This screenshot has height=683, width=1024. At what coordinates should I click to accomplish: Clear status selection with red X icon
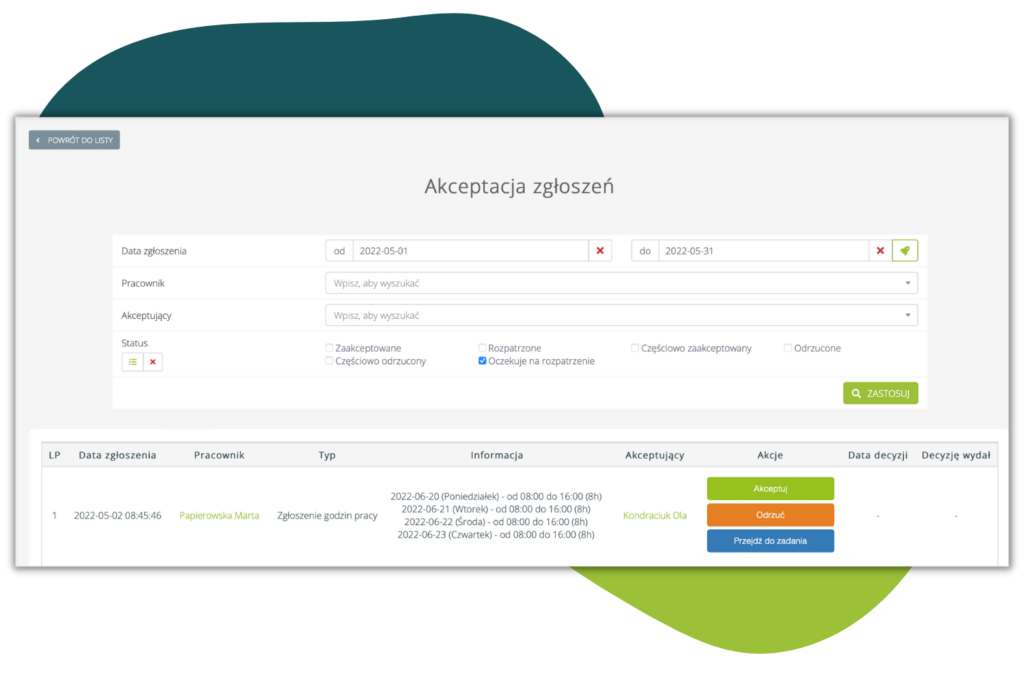pyautogui.click(x=152, y=362)
